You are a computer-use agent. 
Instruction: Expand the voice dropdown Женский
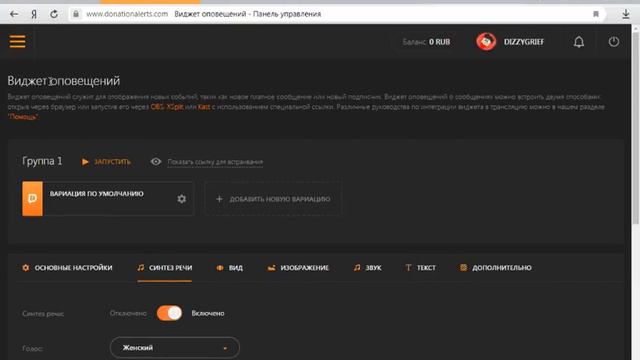coord(175,348)
